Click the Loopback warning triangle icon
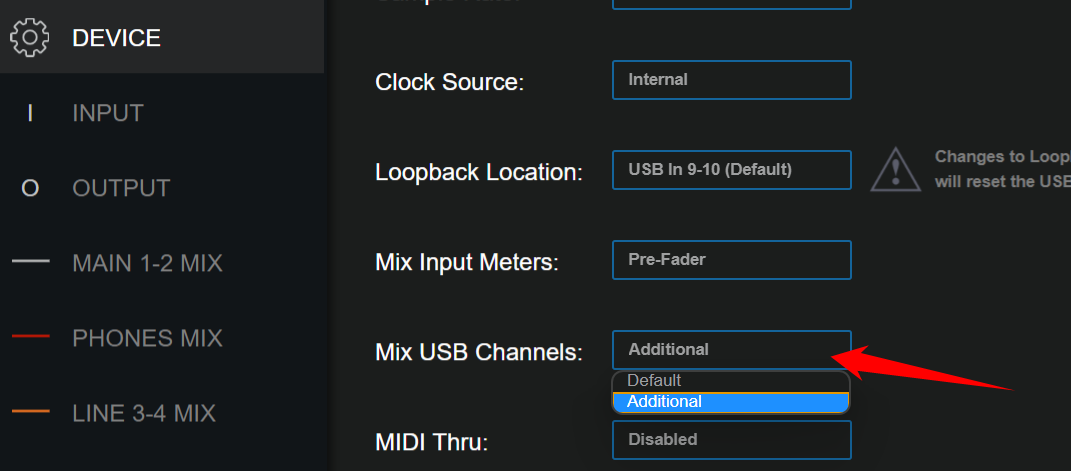Screen dimensions: 1071x471 click(895, 169)
